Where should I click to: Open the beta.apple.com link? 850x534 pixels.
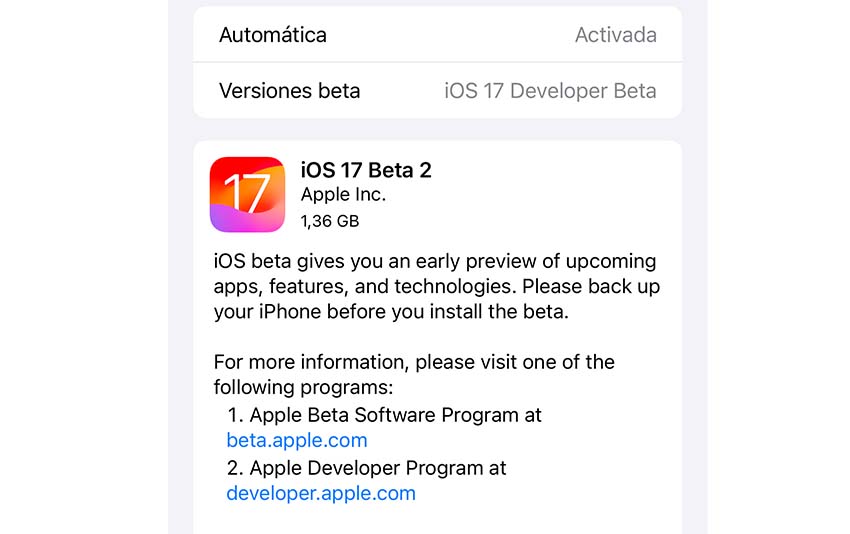297,440
